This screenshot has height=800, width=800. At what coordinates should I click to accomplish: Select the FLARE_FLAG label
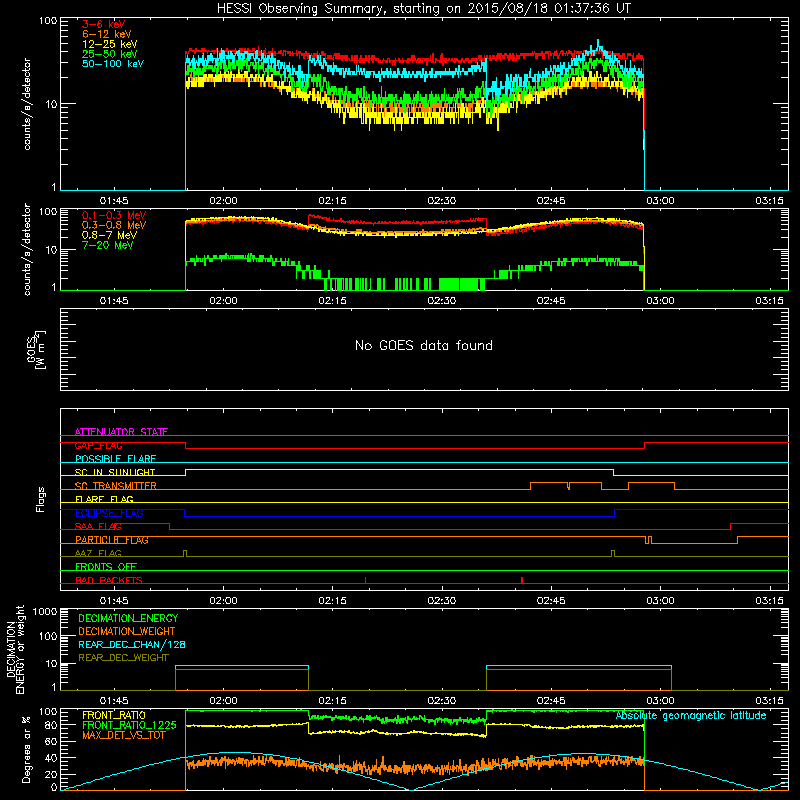click(x=104, y=499)
